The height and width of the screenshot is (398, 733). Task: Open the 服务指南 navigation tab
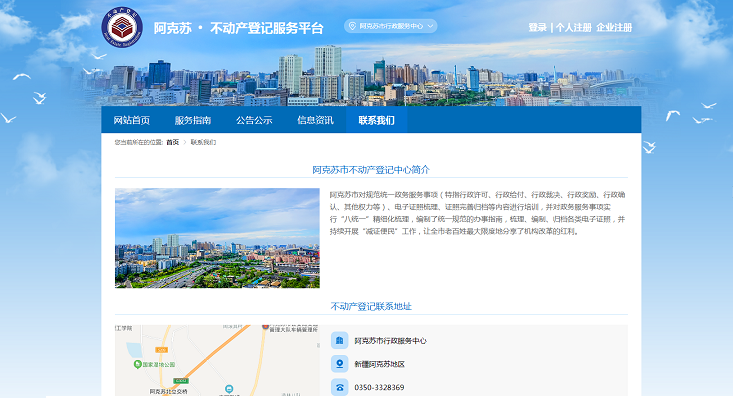point(193,120)
